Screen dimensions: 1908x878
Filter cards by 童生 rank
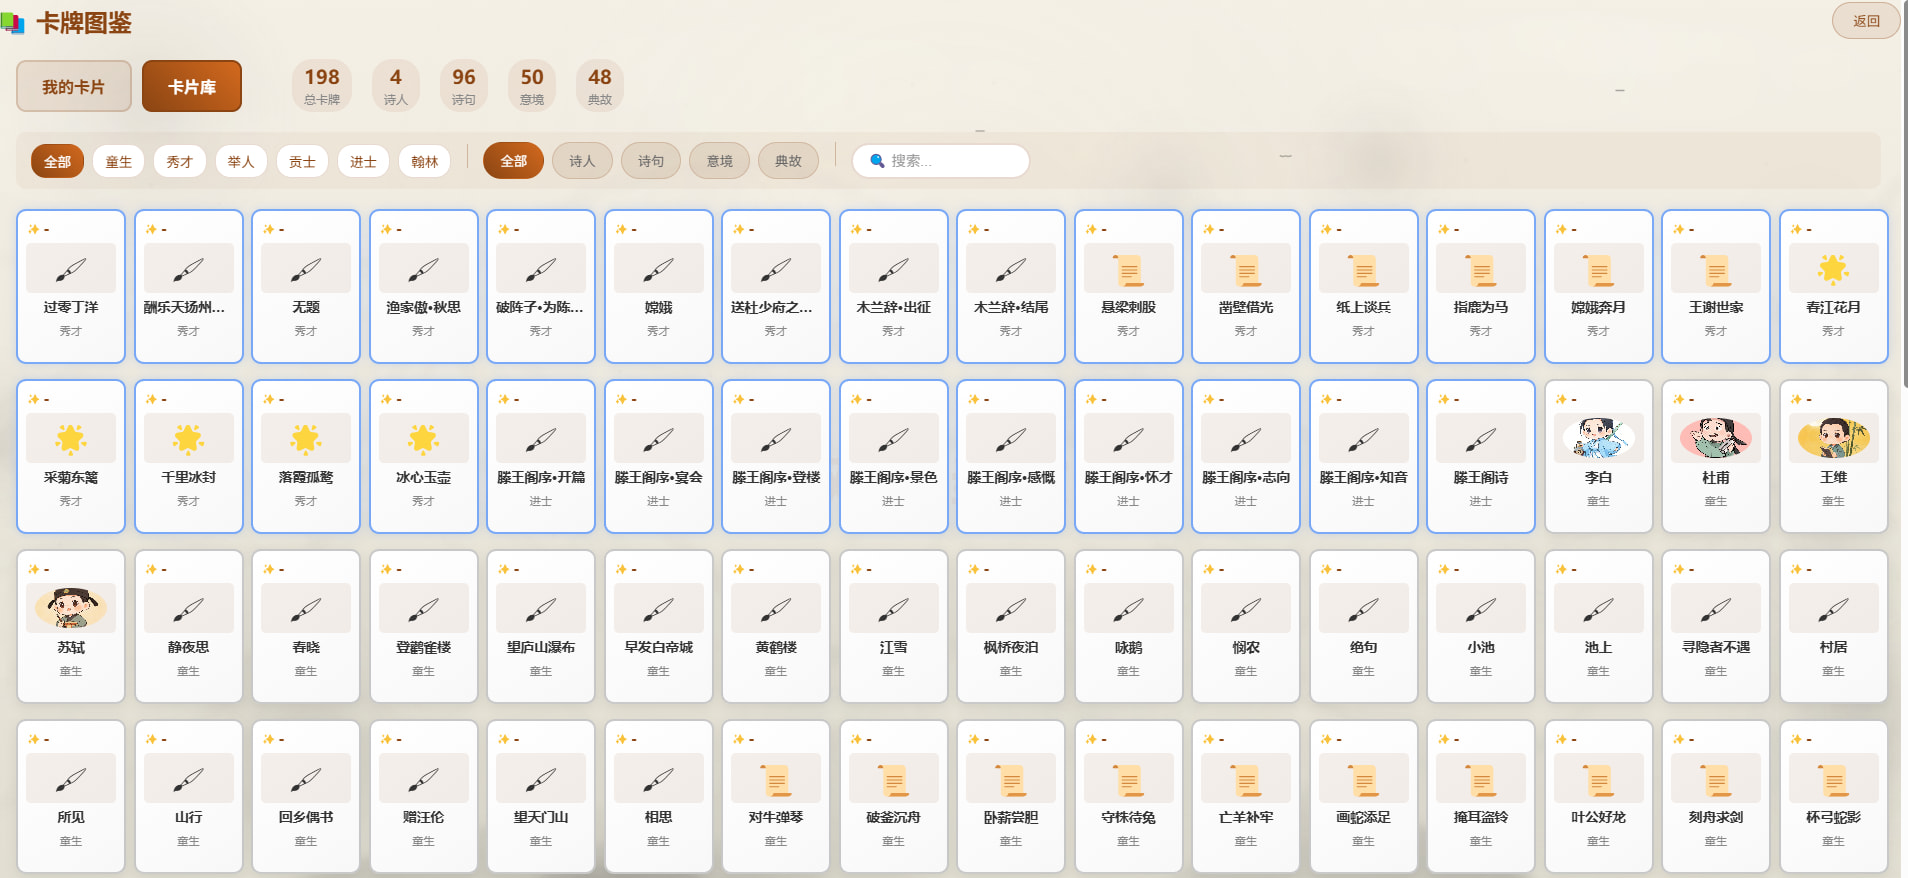click(x=118, y=161)
